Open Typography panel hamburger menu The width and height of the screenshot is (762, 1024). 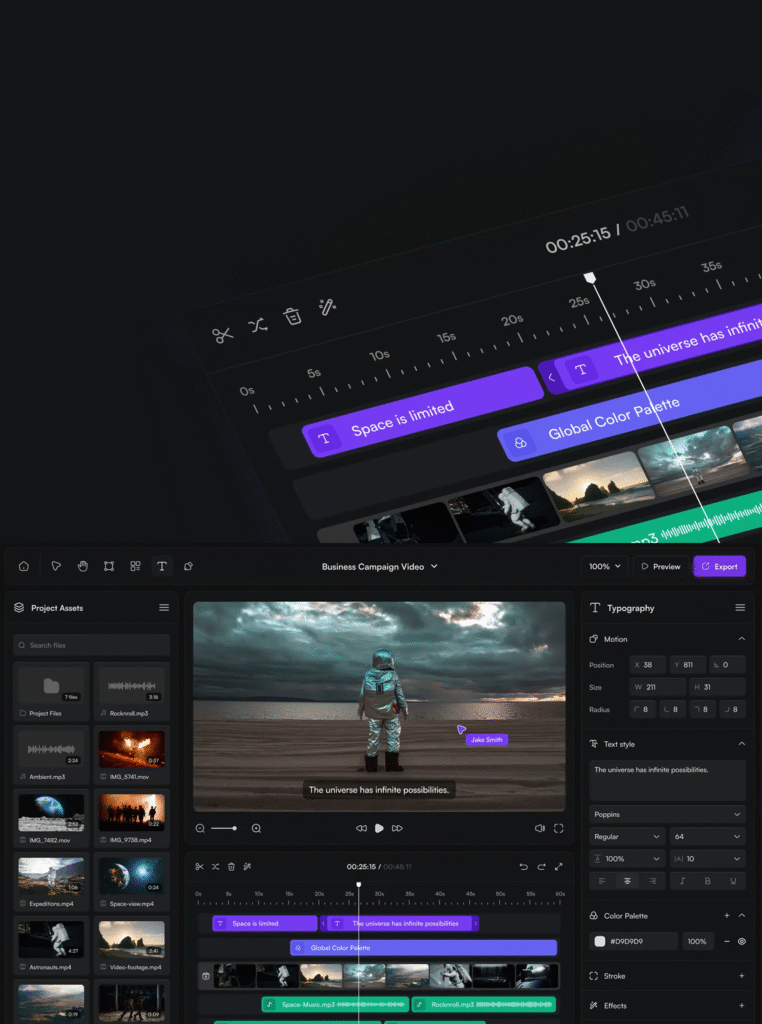pos(740,607)
